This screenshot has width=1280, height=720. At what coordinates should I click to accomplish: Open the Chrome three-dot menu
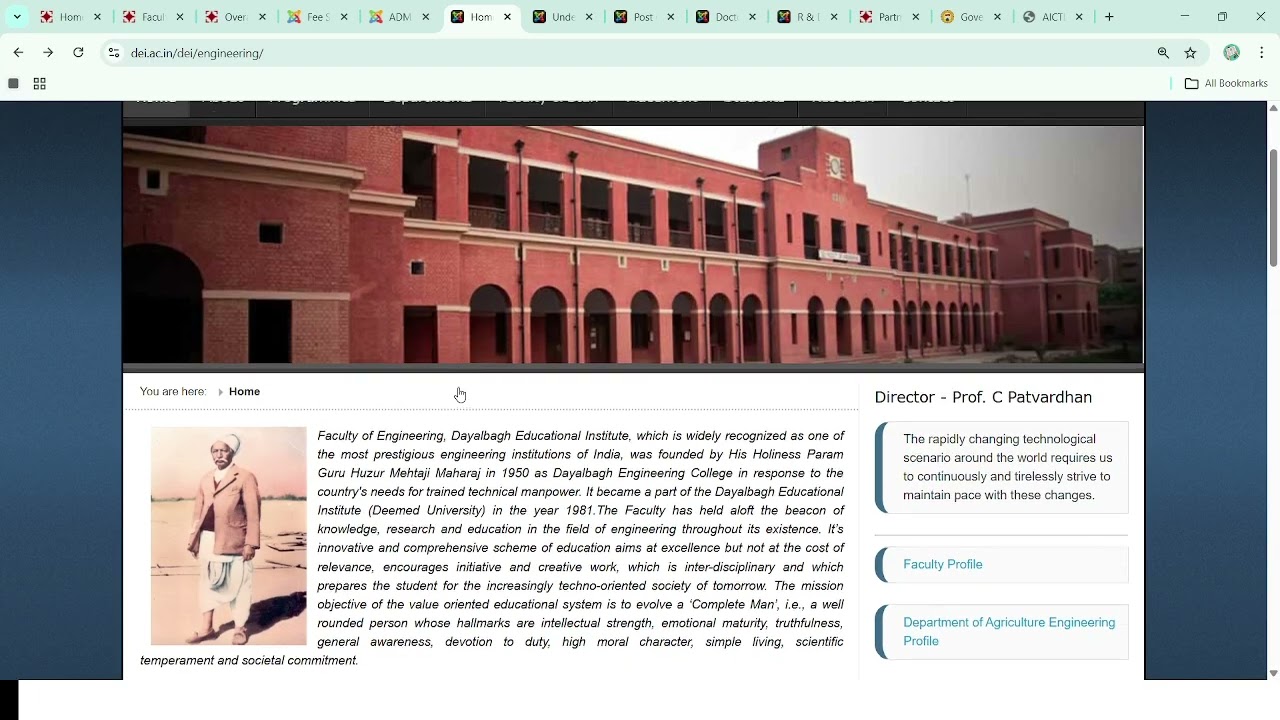[1262, 53]
